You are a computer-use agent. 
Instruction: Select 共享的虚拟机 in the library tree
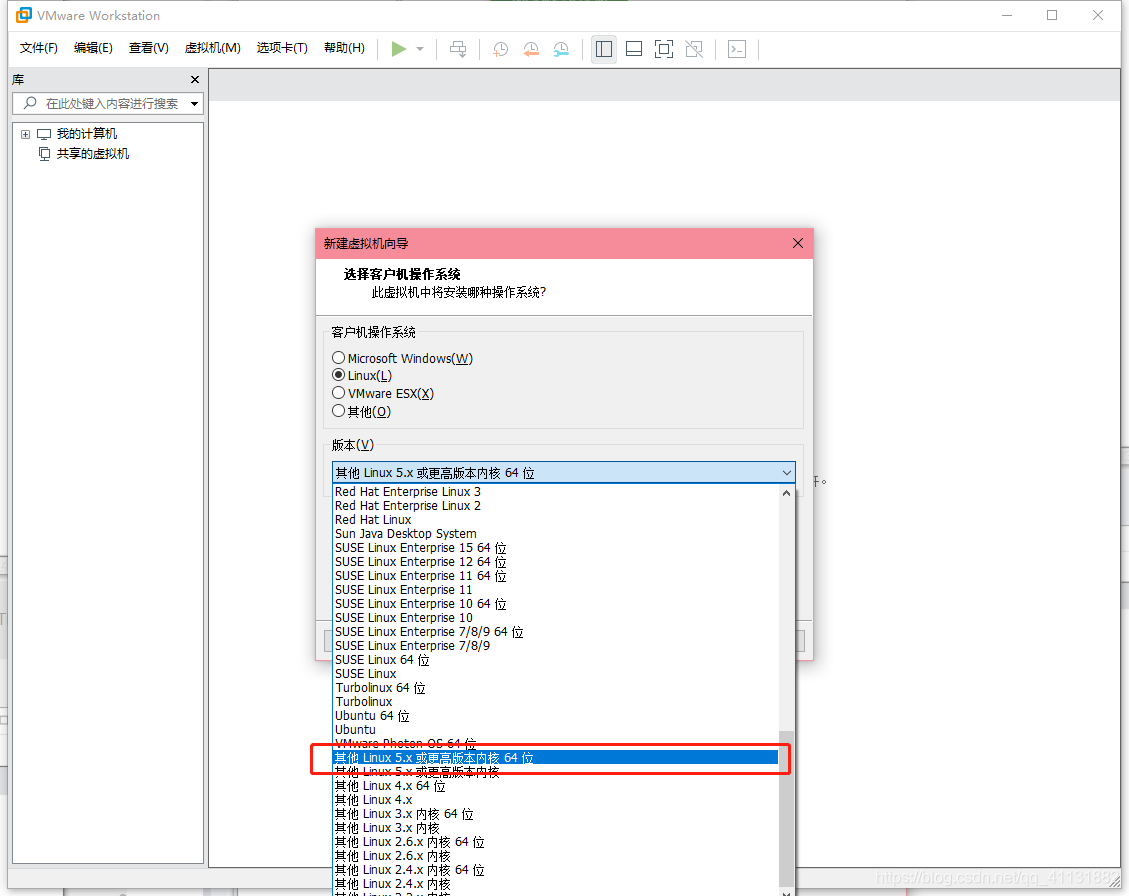click(x=93, y=153)
